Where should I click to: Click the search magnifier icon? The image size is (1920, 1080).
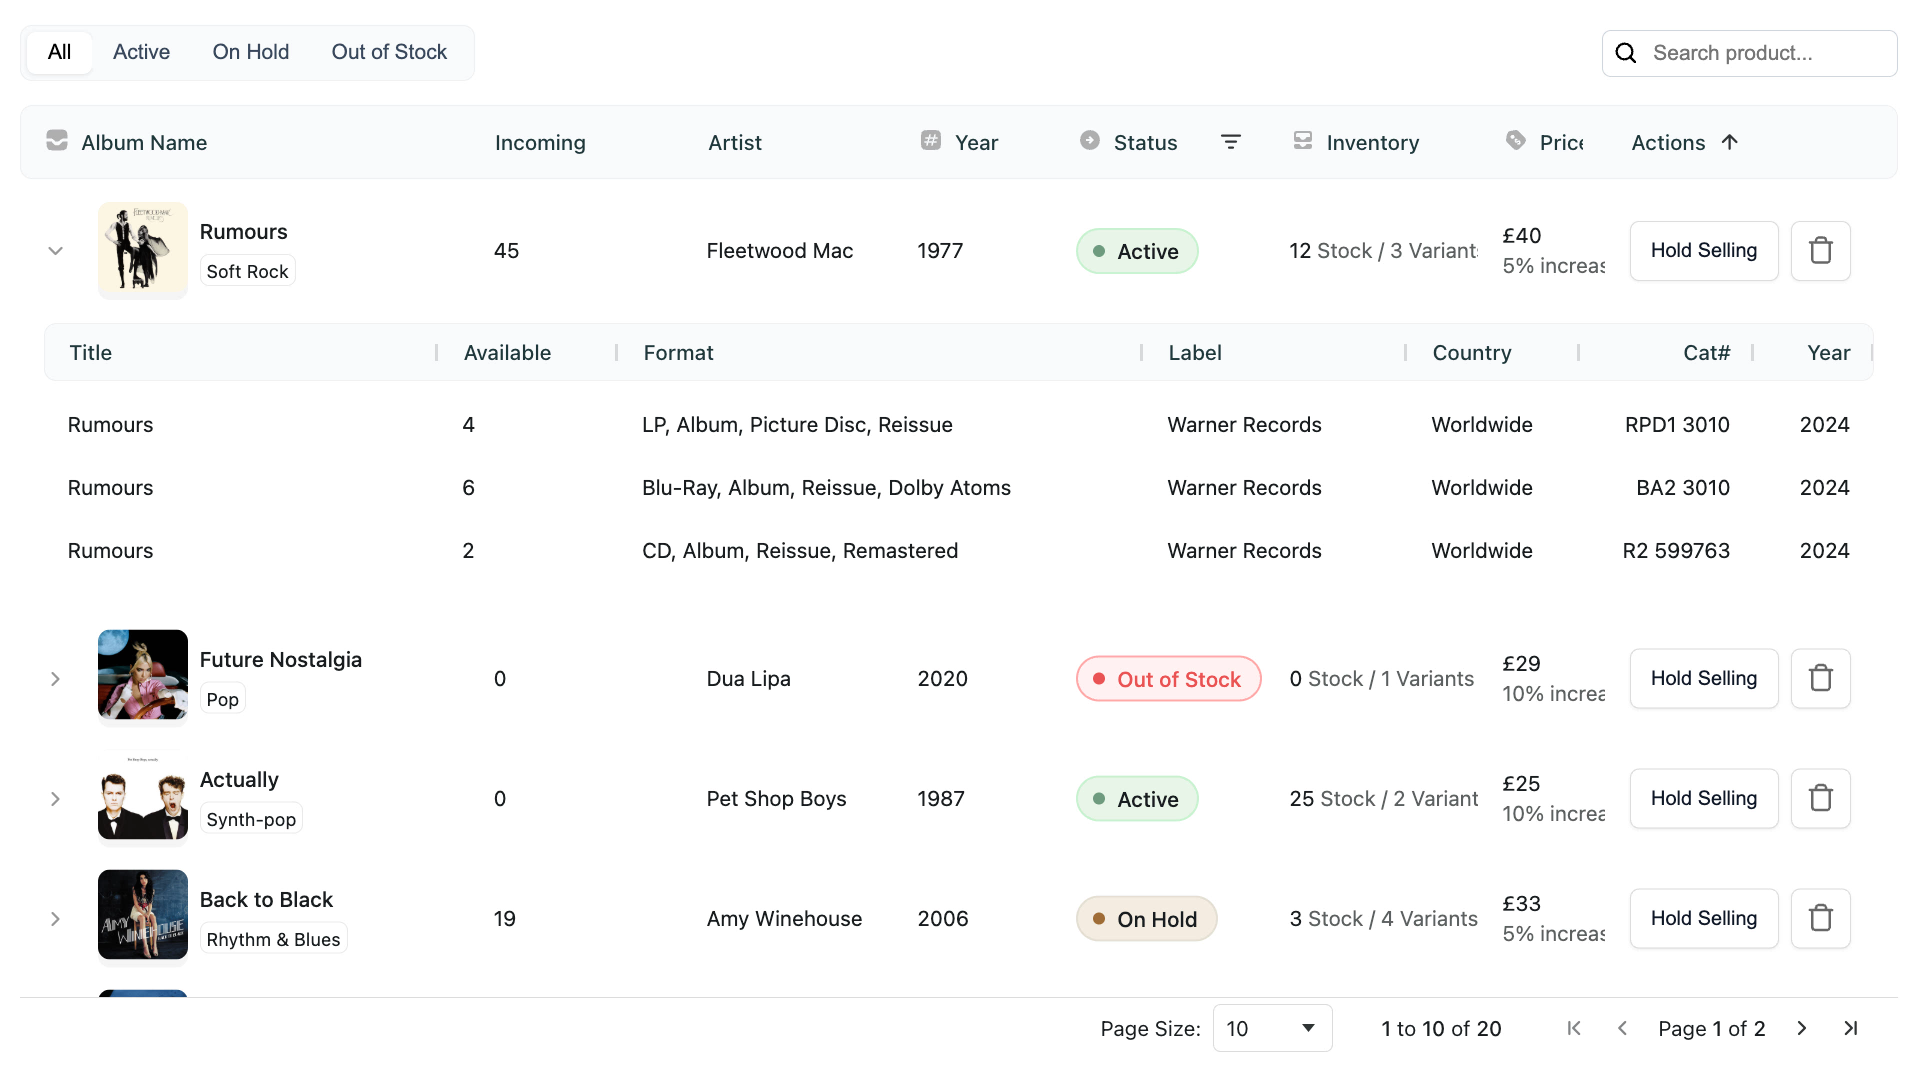coord(1626,53)
